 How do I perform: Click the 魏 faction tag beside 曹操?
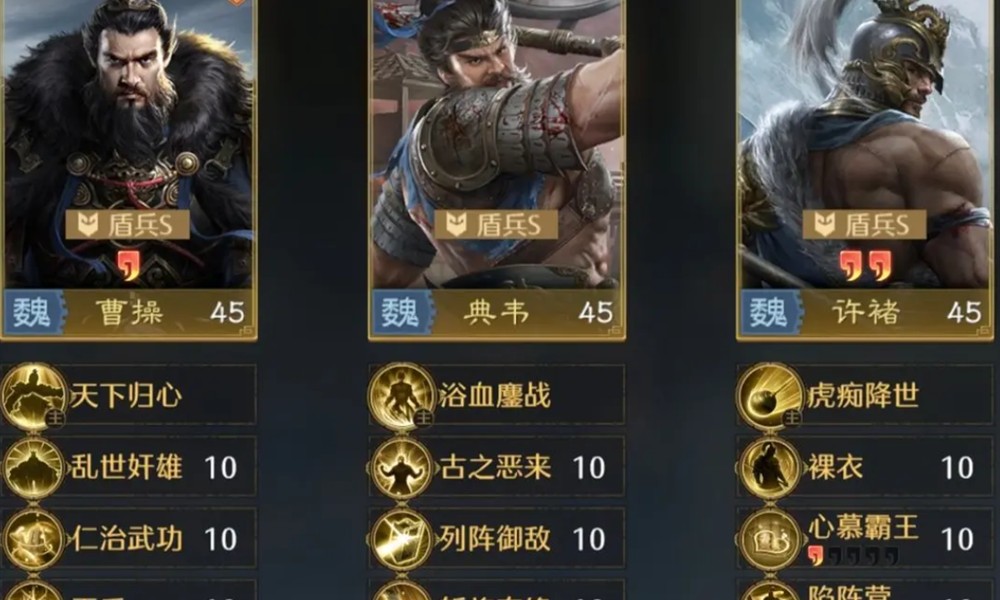[33, 312]
